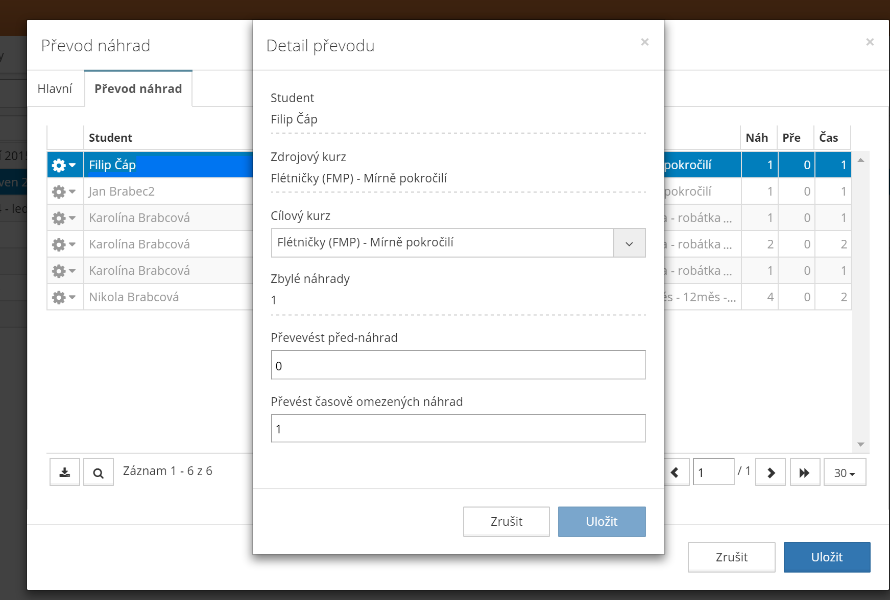Open the Cílový kurz dropdown arrow
This screenshot has height=600, width=890.
click(x=629, y=243)
